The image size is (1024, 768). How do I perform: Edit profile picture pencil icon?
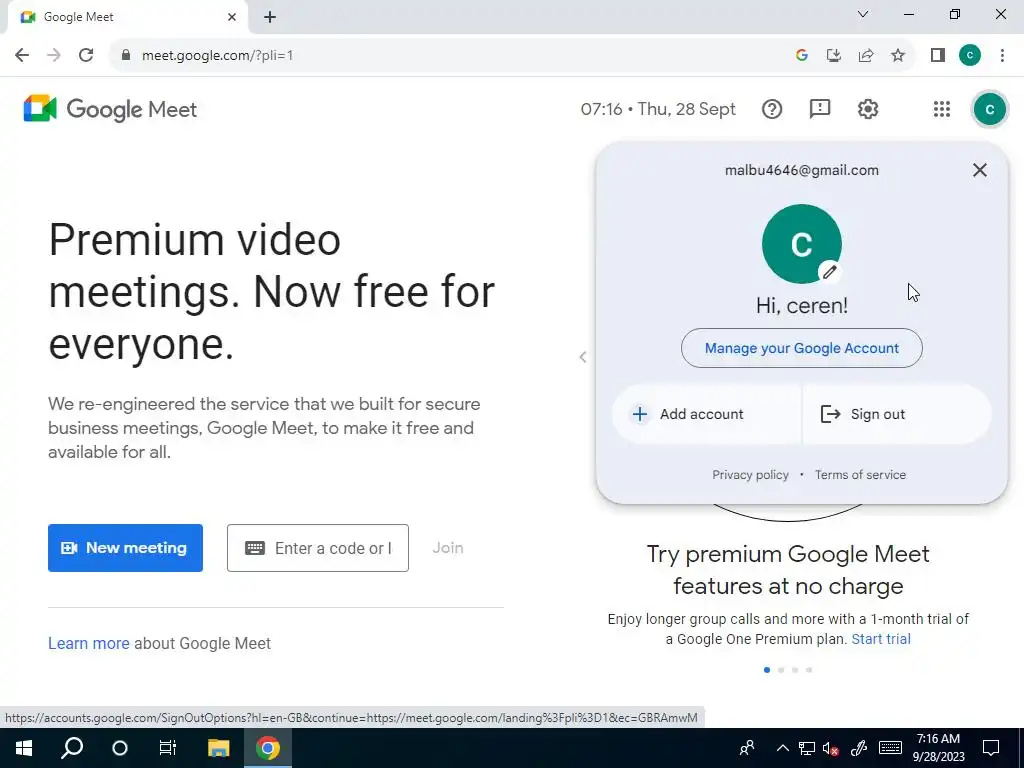click(829, 272)
